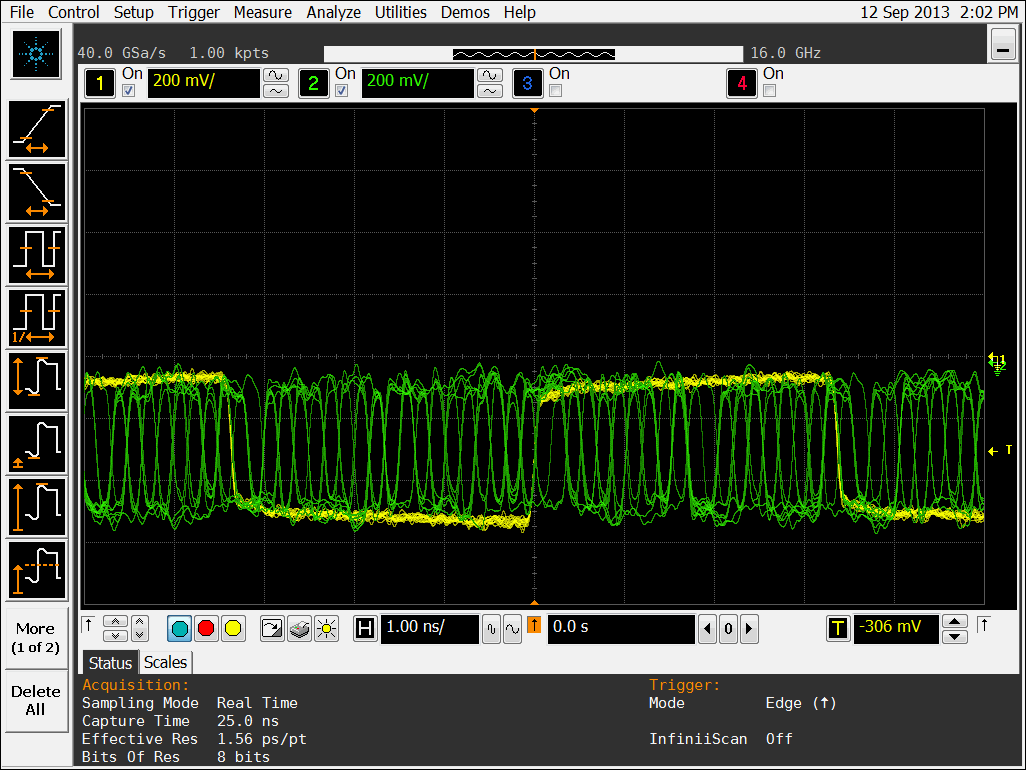Screen dimensions: 1026x770
Task: Click the frequency measurement icon
Action: coord(37,318)
